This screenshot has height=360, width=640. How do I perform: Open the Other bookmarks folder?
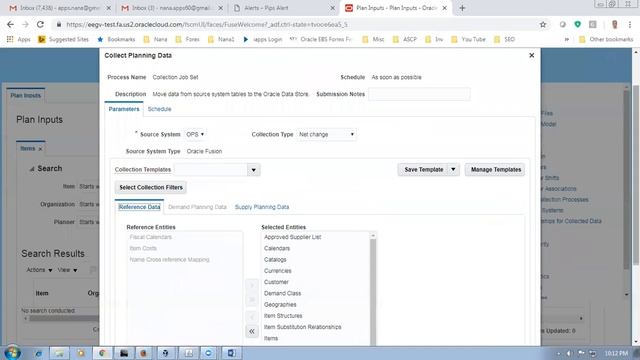click(x=606, y=39)
